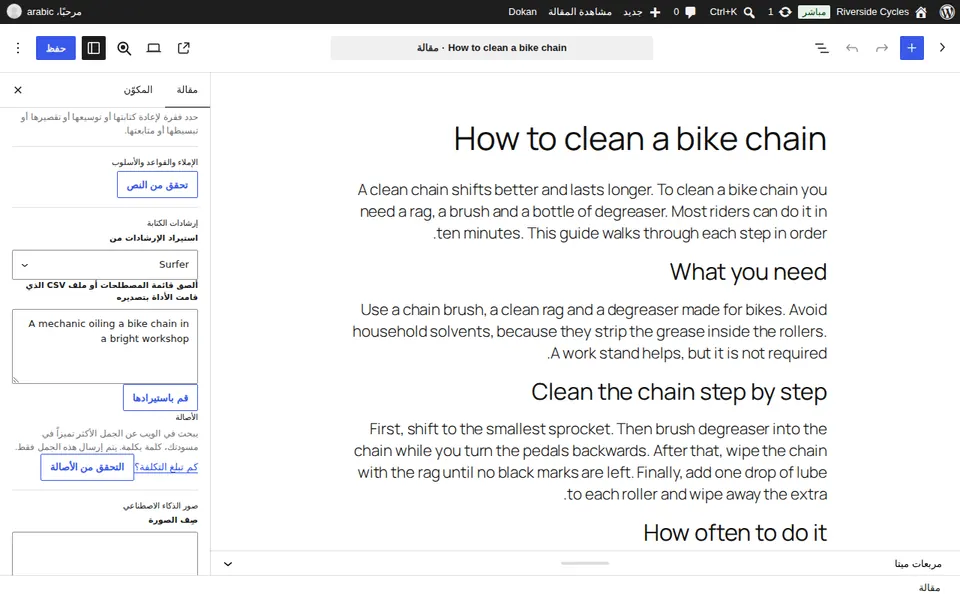
Task: Switch to the مقالة sidebar tab
Action: point(187,90)
